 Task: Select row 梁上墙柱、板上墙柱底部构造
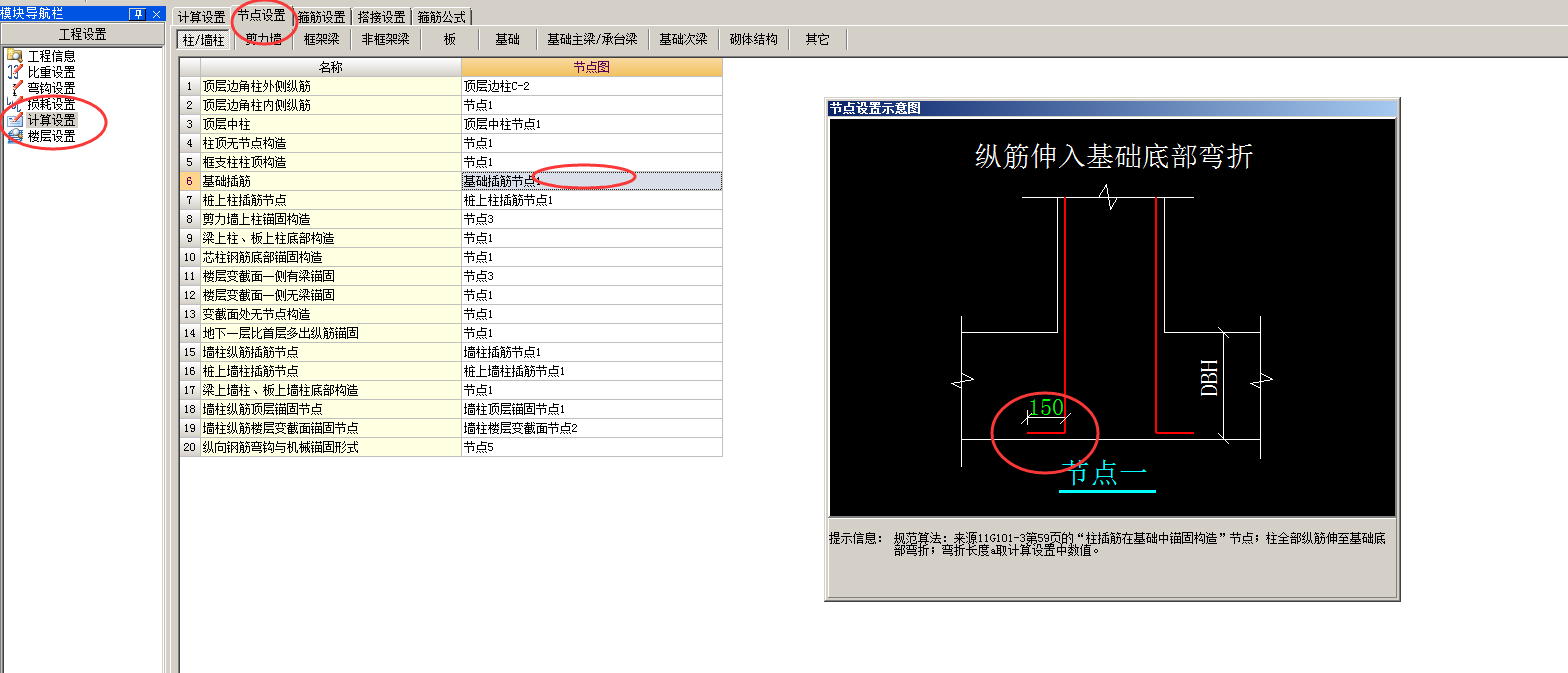pos(331,390)
